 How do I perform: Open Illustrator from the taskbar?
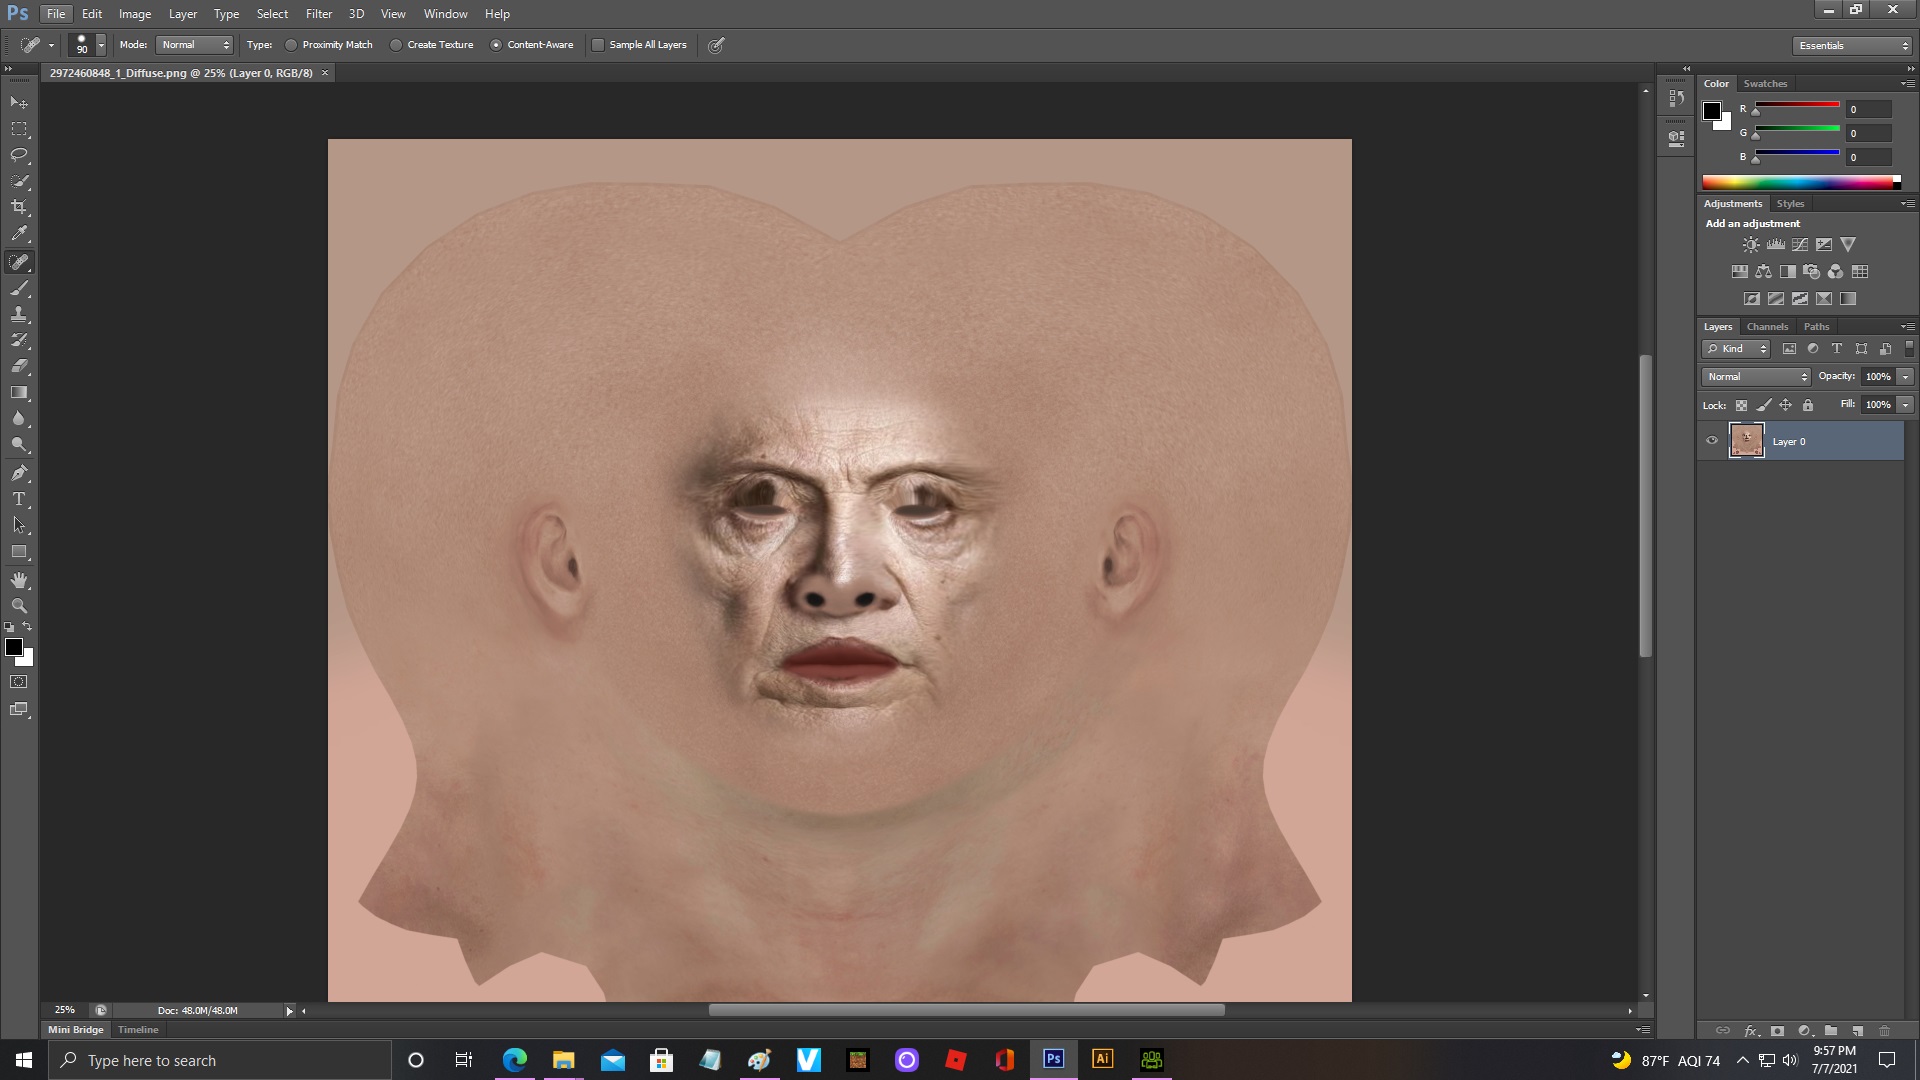pos(1103,1059)
